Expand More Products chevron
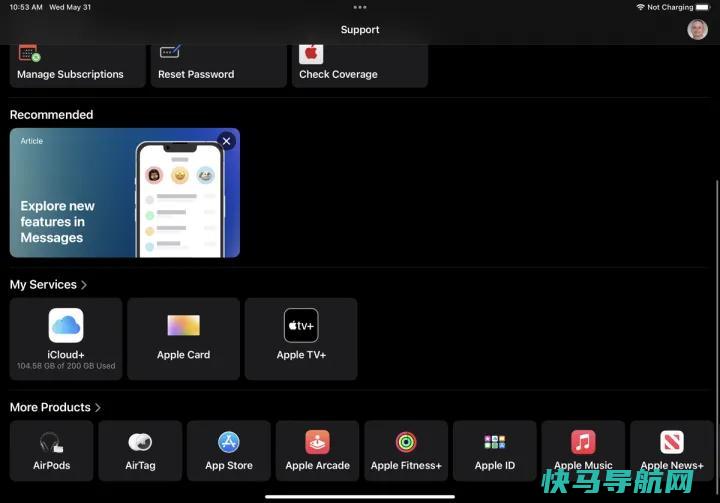The width and height of the screenshot is (720, 503). coord(98,407)
